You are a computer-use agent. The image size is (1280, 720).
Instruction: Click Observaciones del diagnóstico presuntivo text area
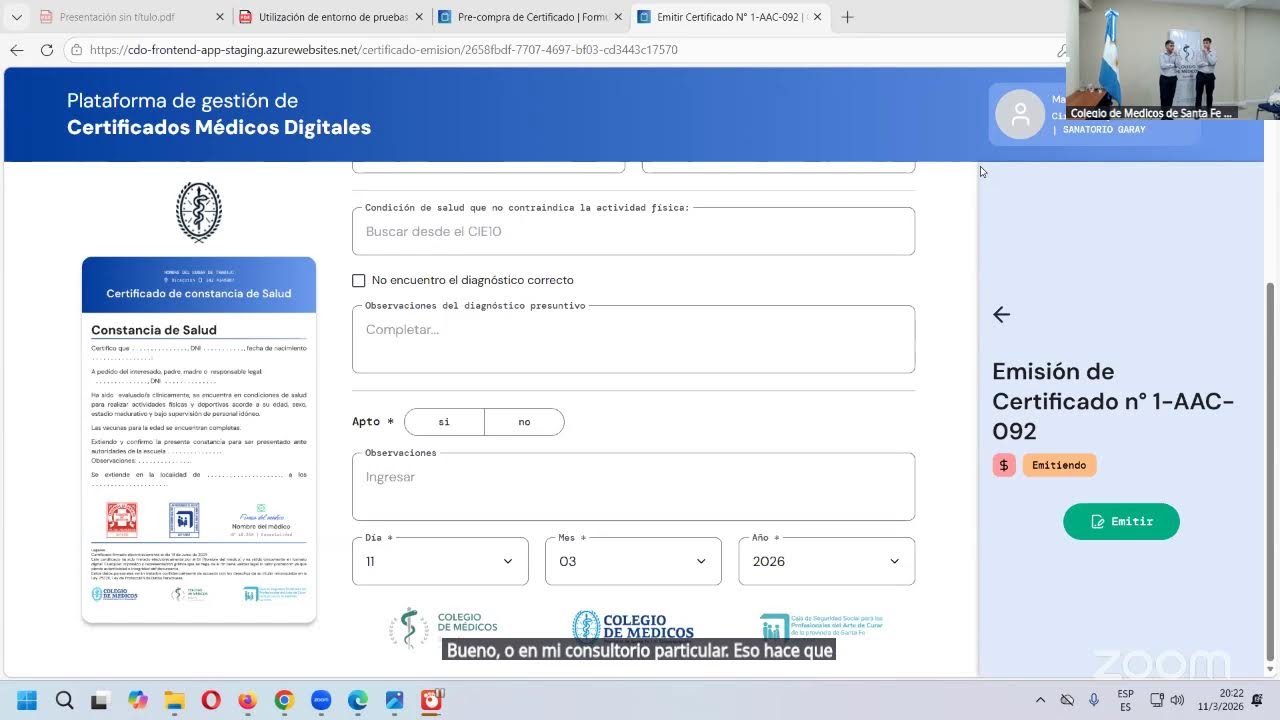click(633, 339)
